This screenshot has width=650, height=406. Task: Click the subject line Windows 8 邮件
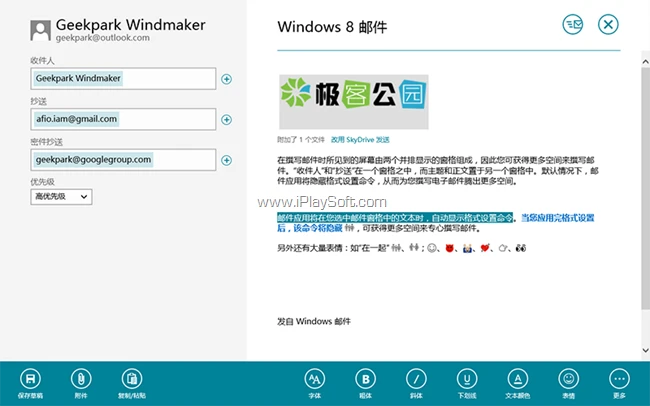[x=332, y=27]
